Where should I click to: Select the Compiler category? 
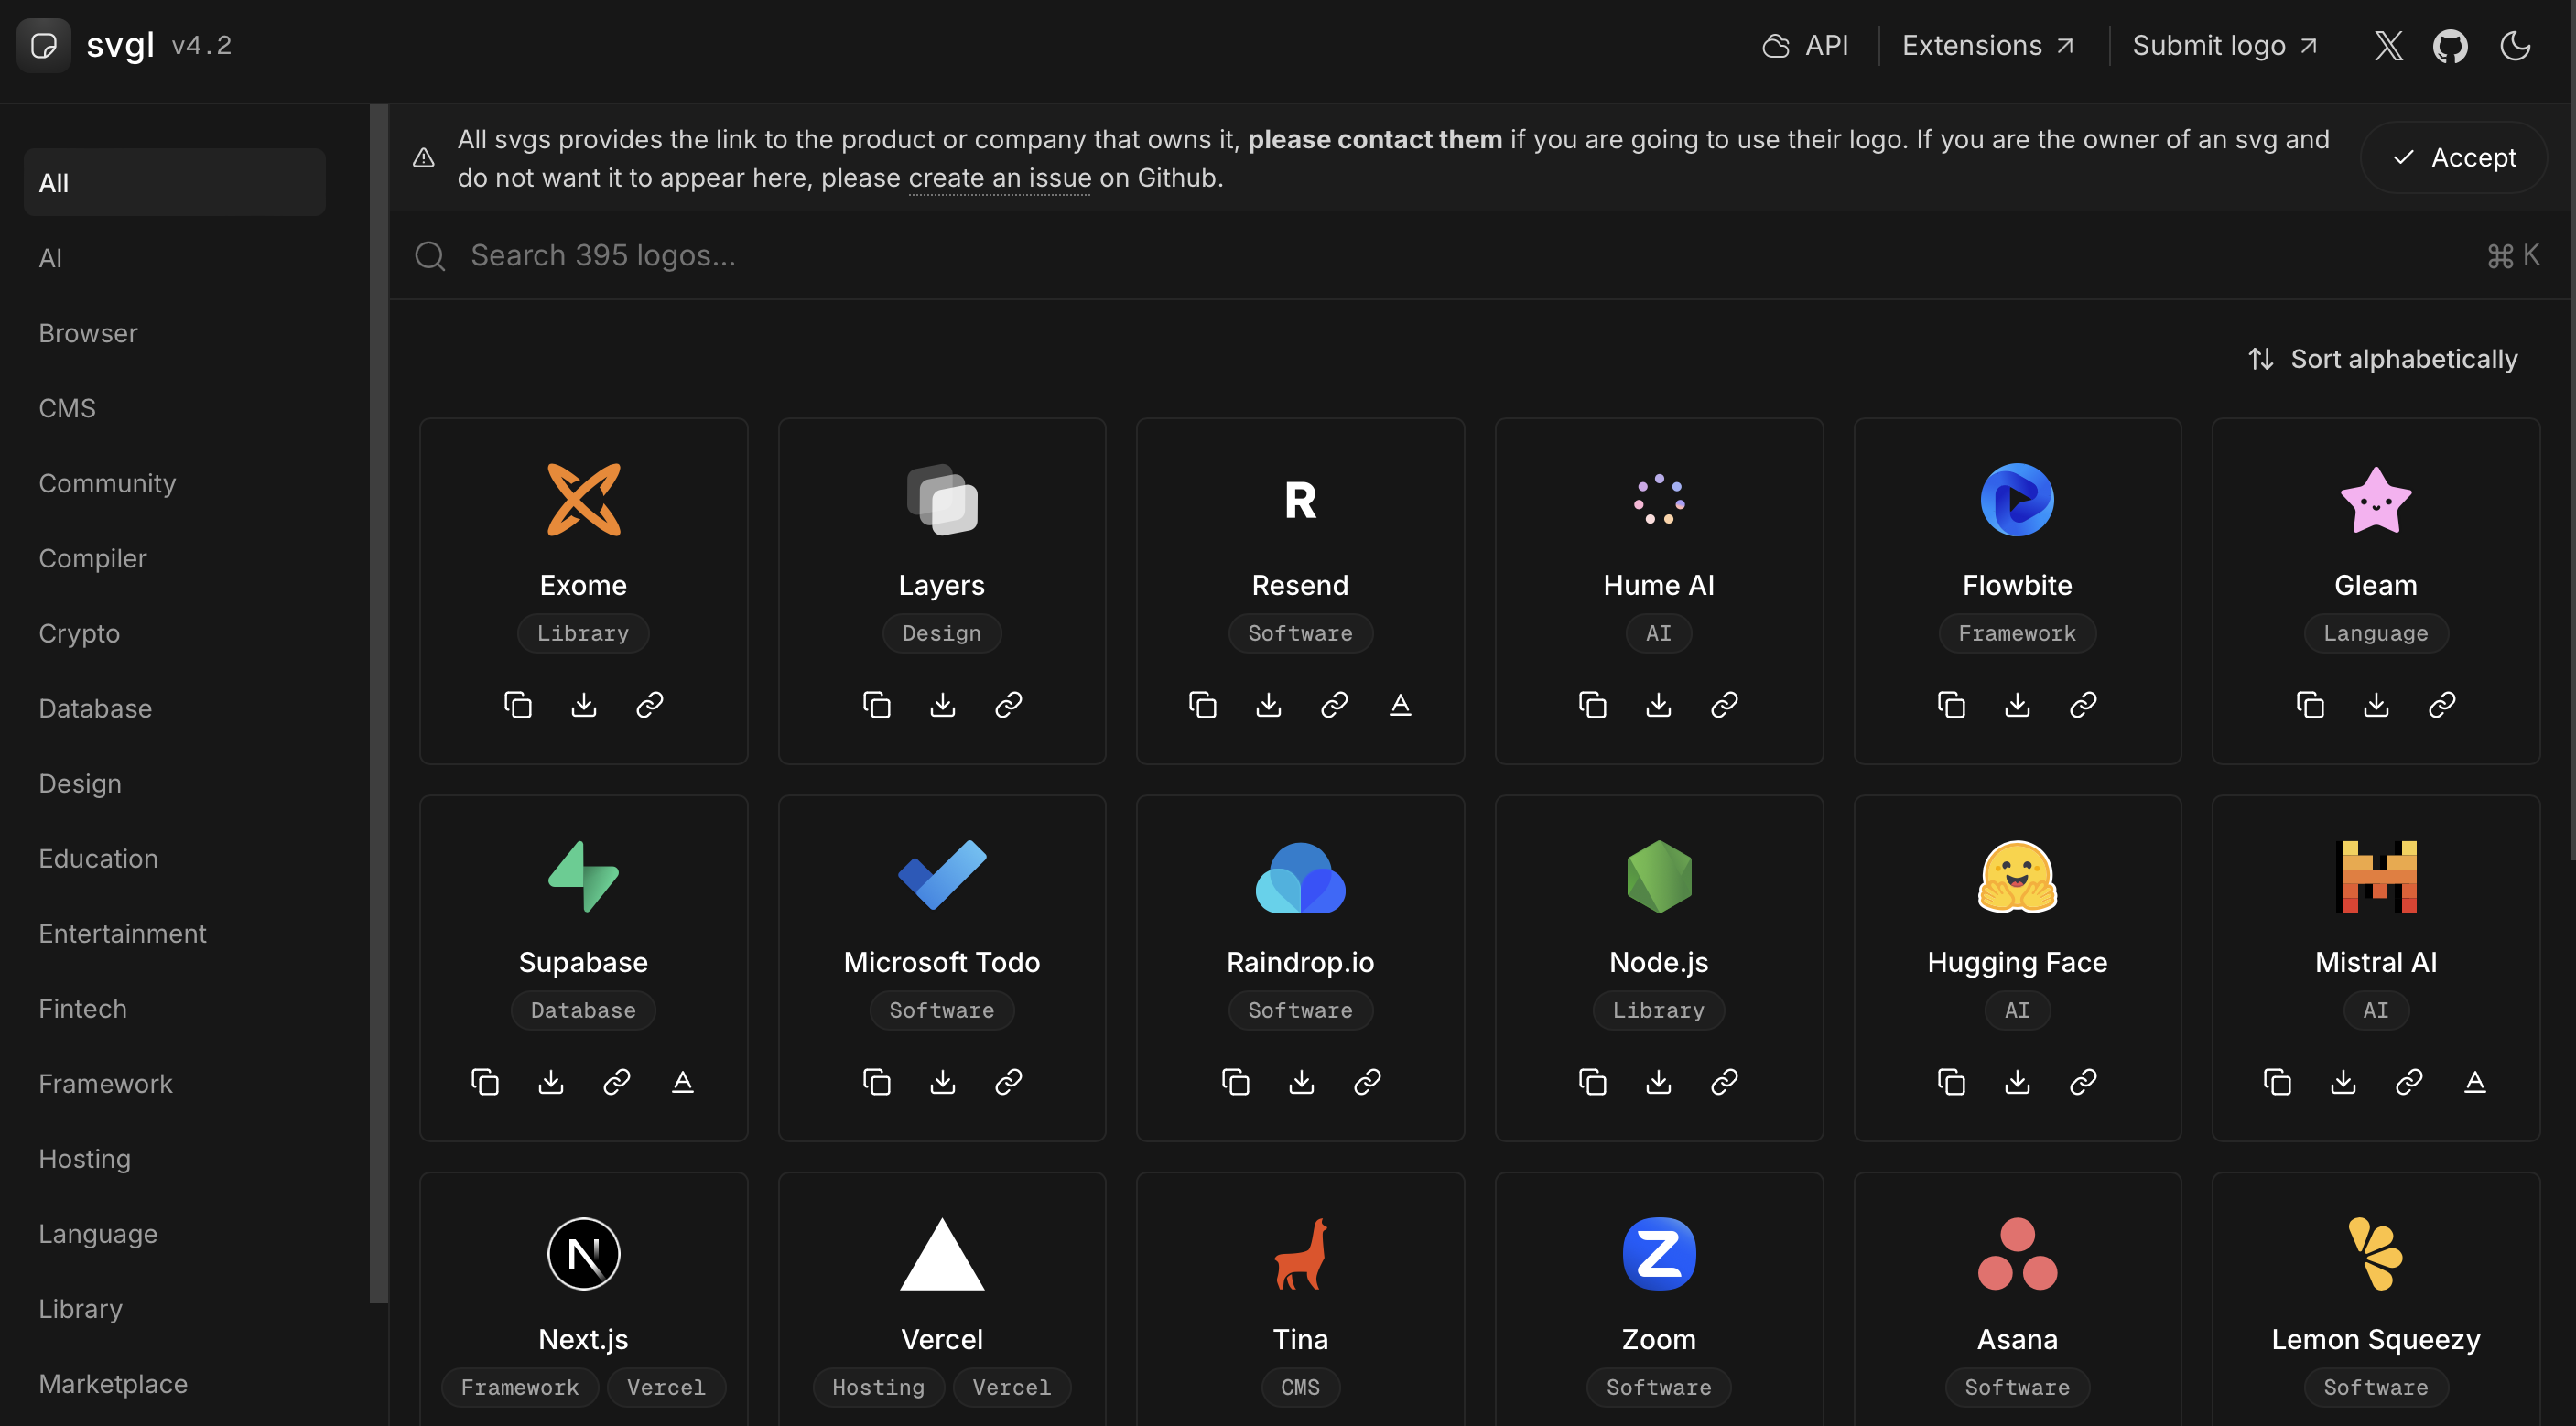[x=175, y=558]
